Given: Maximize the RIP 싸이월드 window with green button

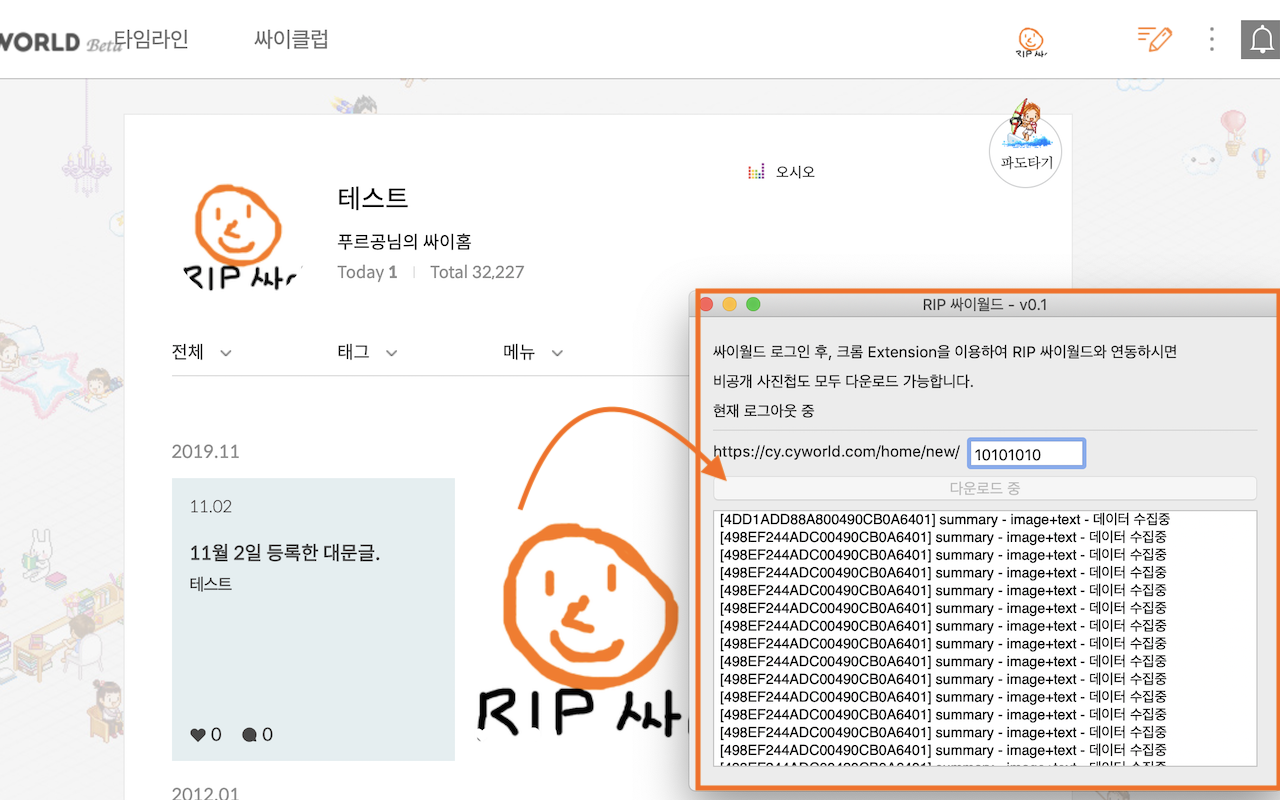Looking at the screenshot, I should click(x=754, y=304).
